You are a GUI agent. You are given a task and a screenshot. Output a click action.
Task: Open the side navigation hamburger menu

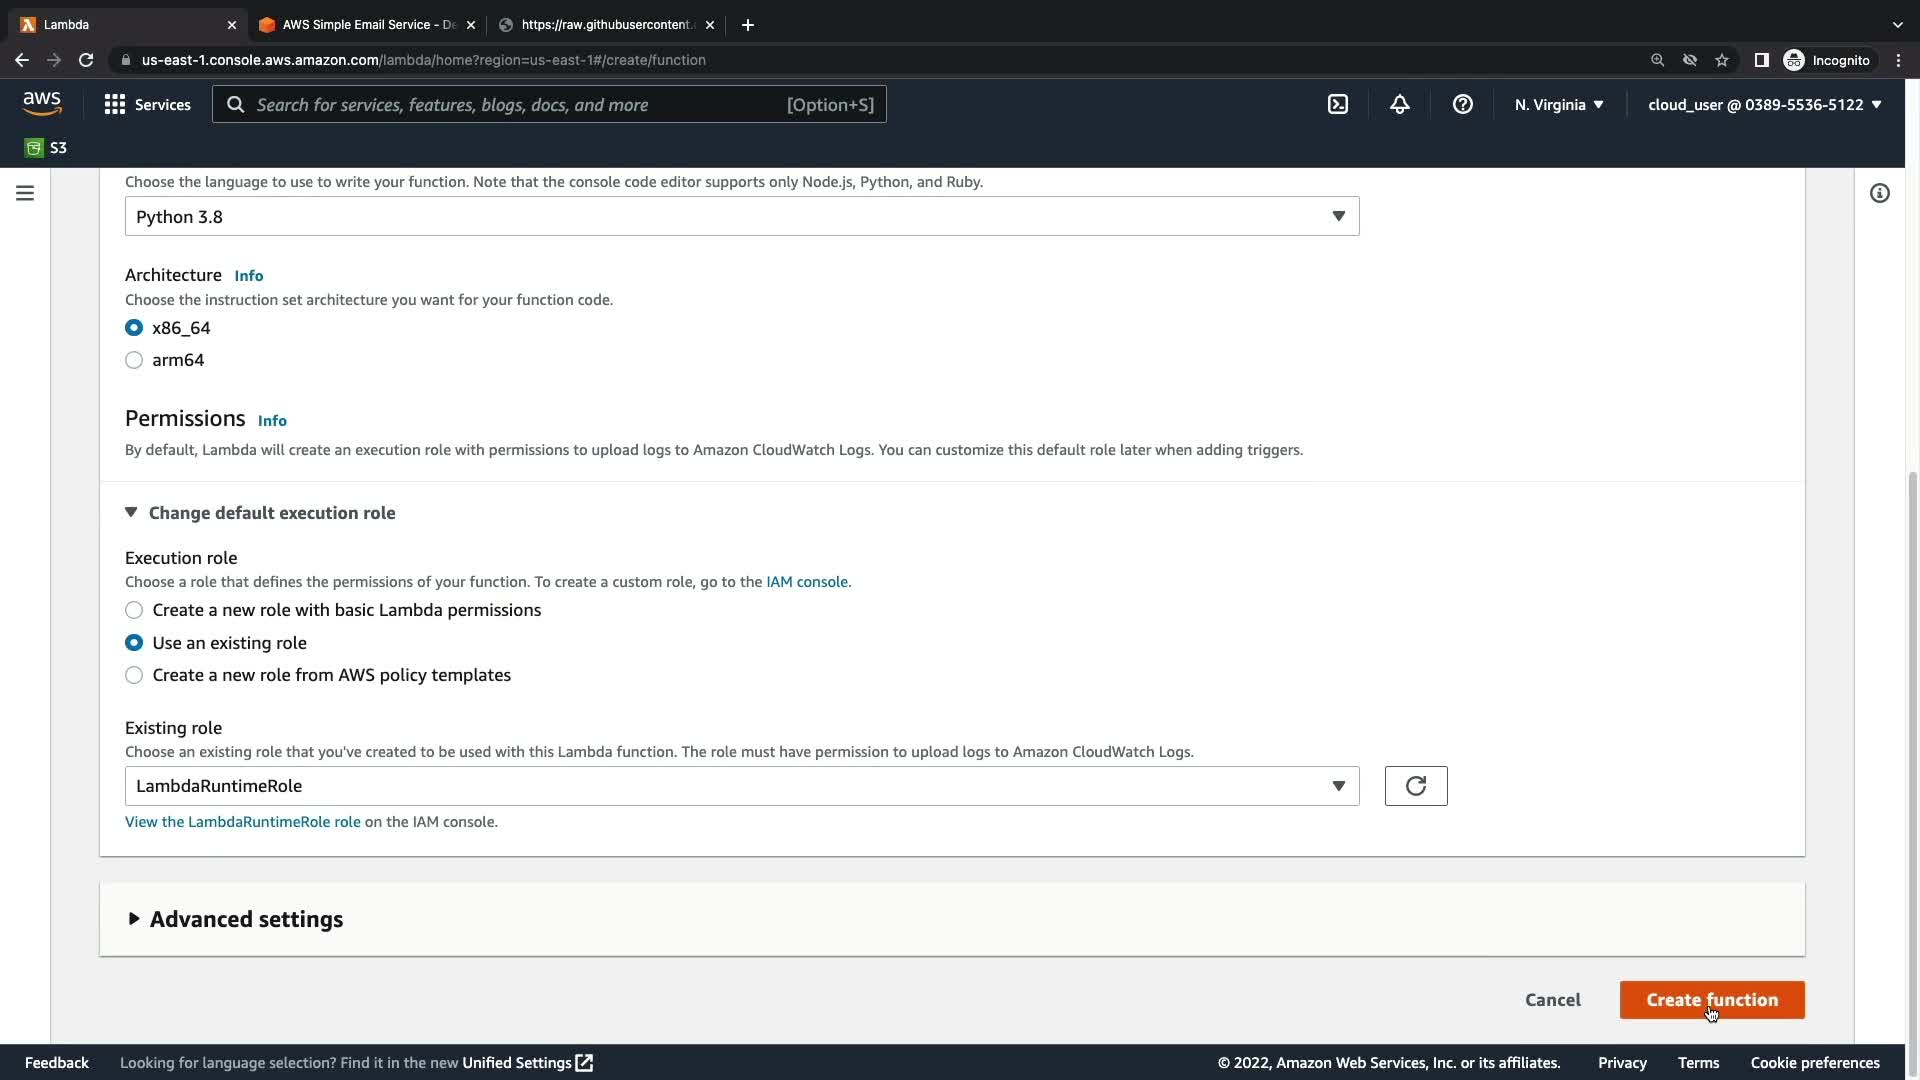tap(25, 193)
